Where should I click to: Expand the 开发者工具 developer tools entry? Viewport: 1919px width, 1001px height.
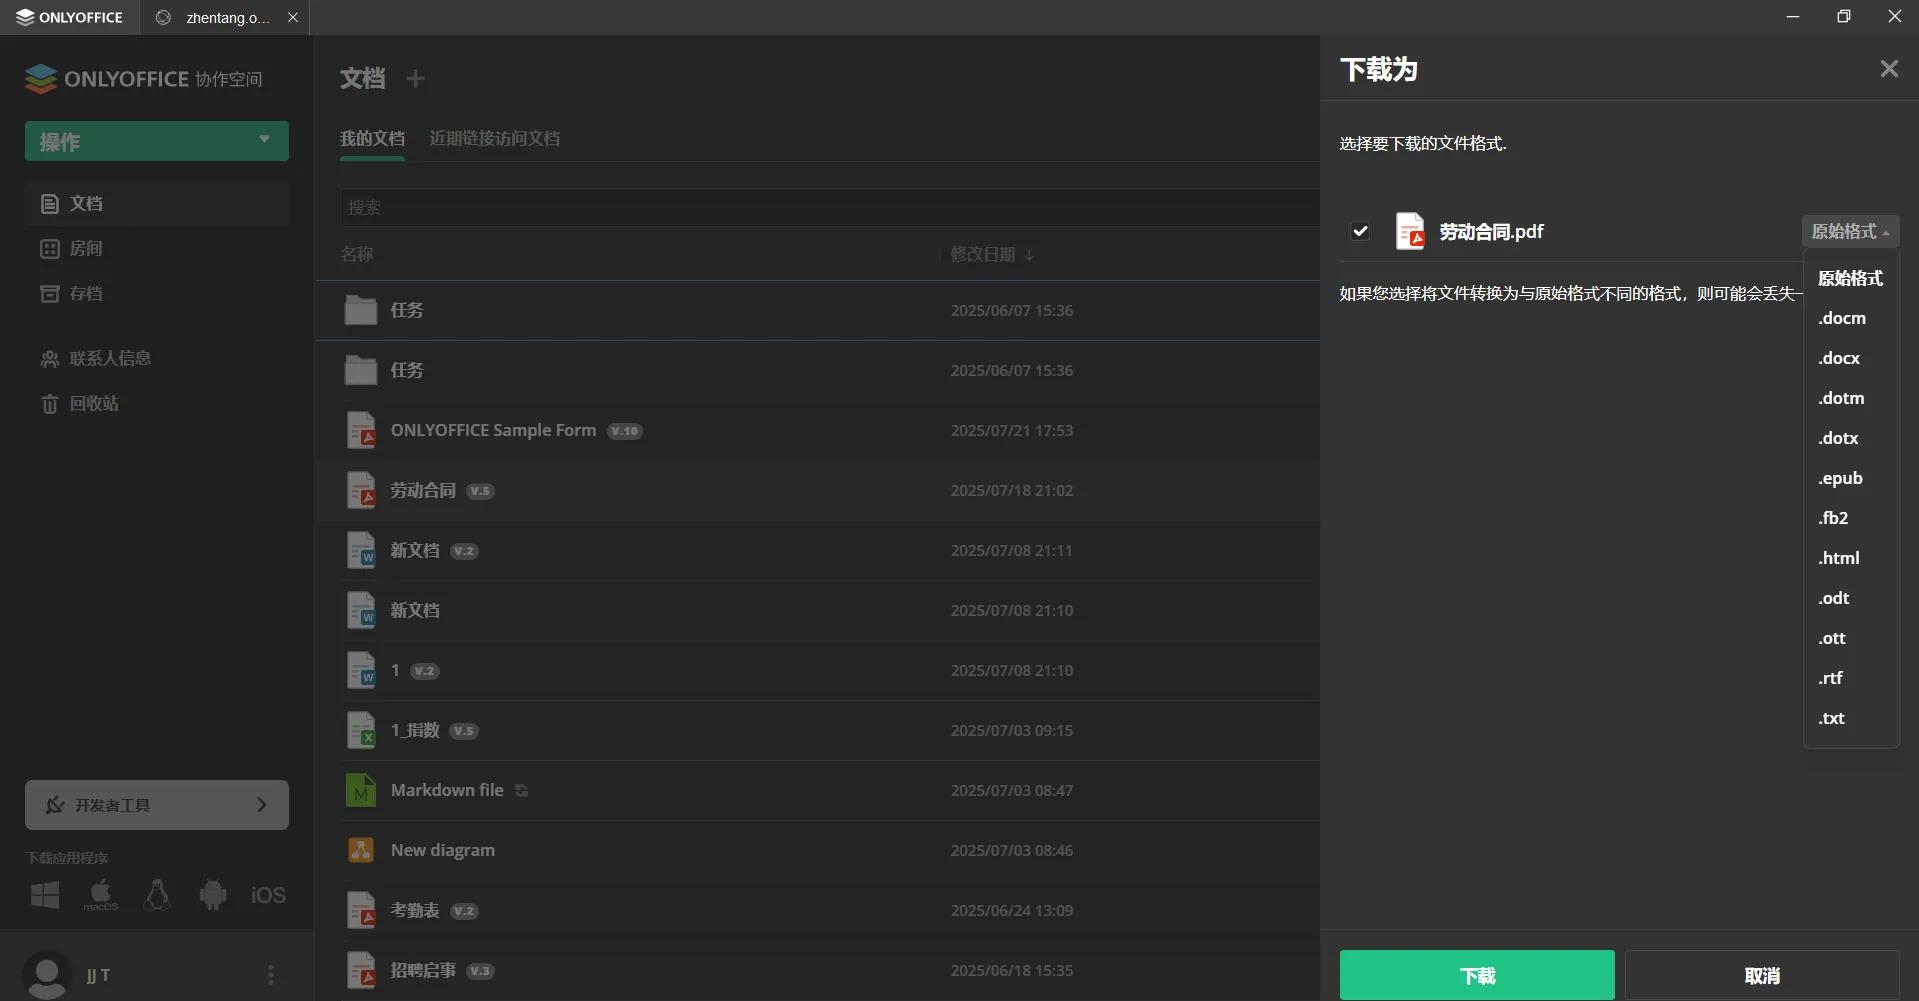(157, 805)
